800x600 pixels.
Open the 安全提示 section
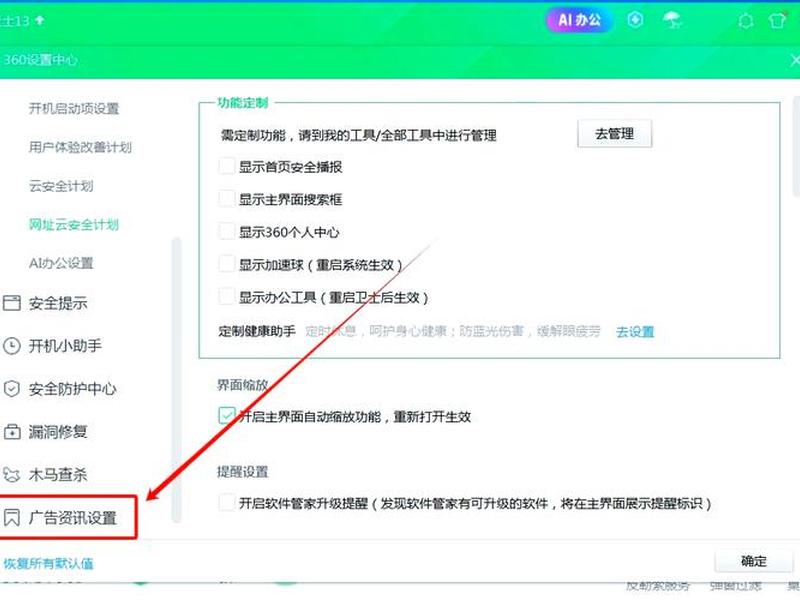pyautogui.click(x=58, y=303)
